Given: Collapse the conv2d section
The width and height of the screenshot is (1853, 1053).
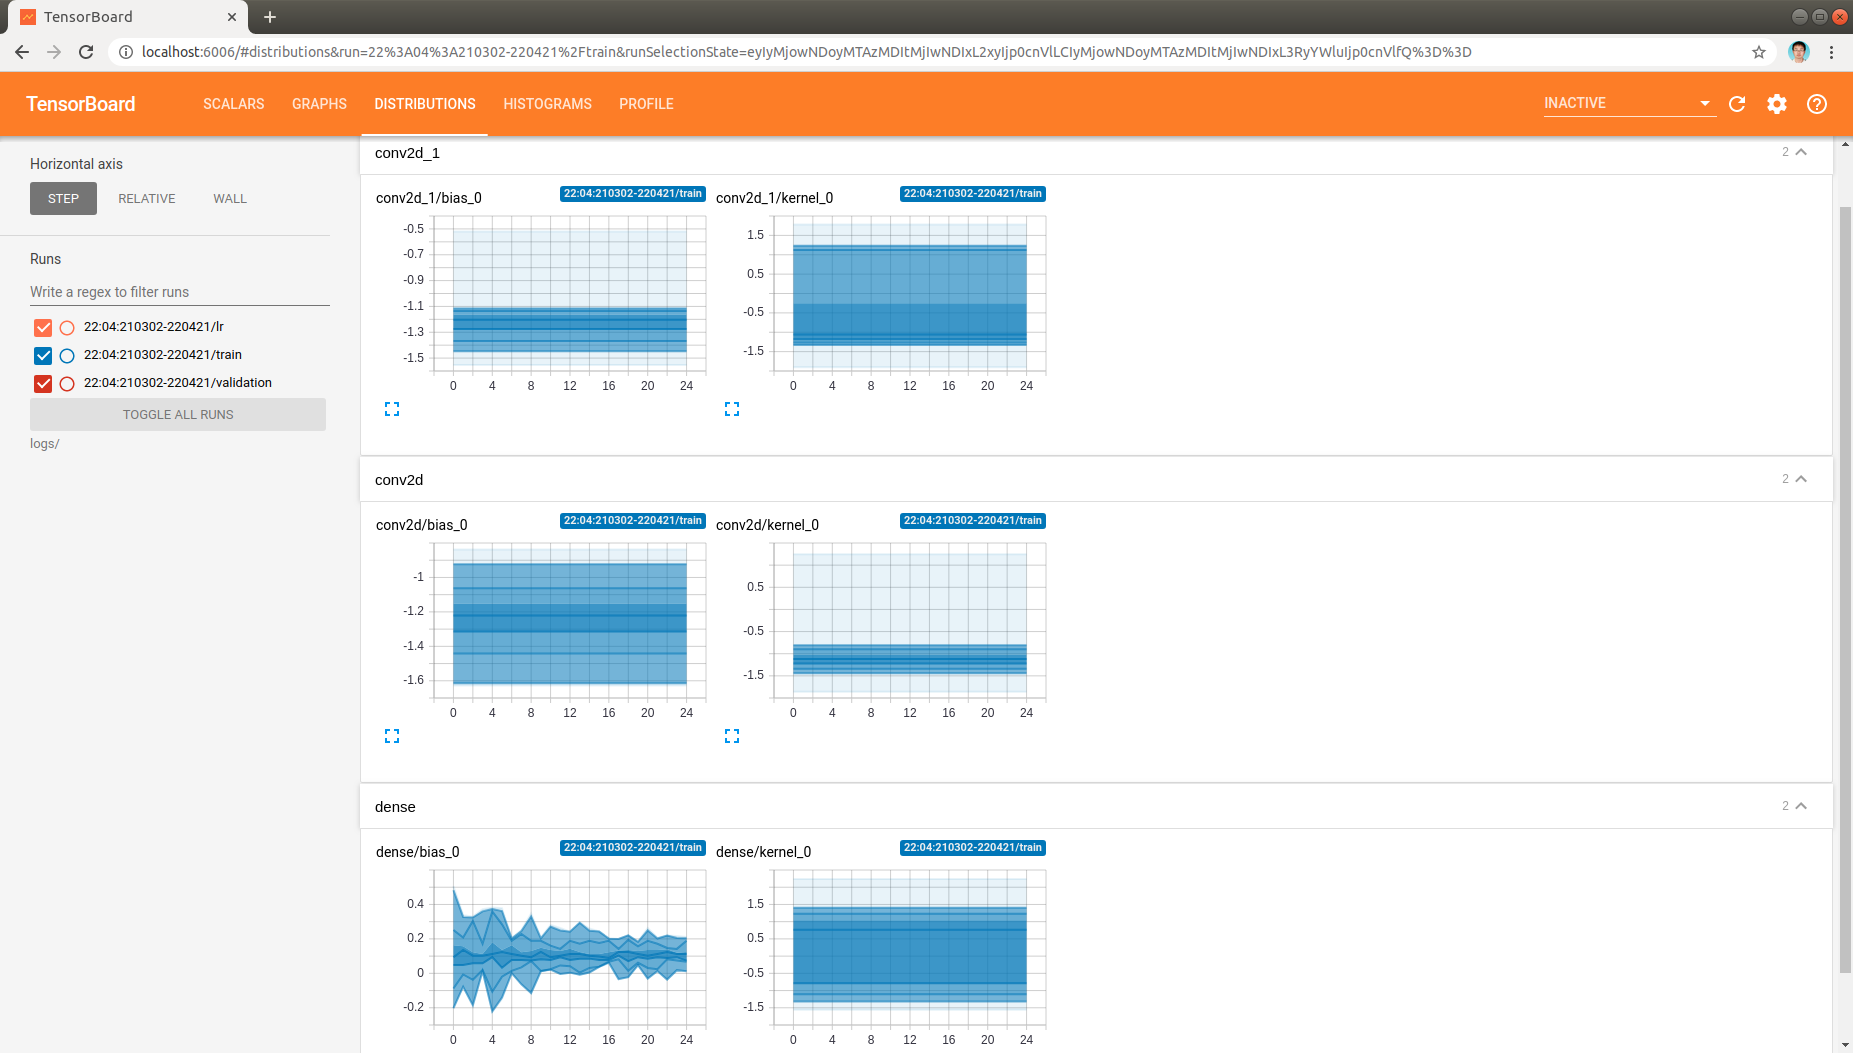Looking at the screenshot, I should coord(1801,479).
